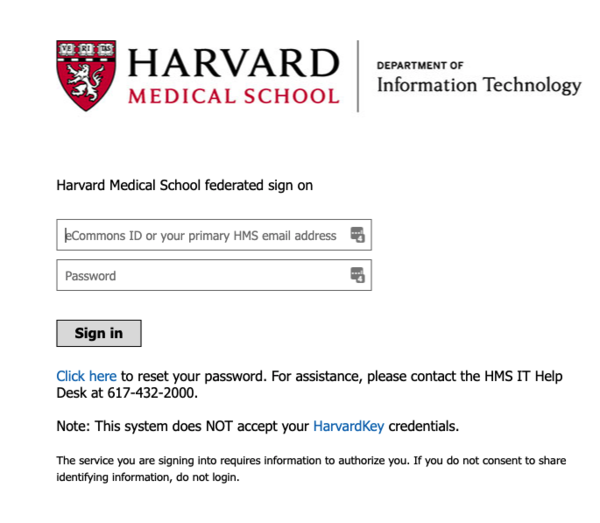
Task: Click the word 'credentials' after HarvardKey
Action: [424, 426]
